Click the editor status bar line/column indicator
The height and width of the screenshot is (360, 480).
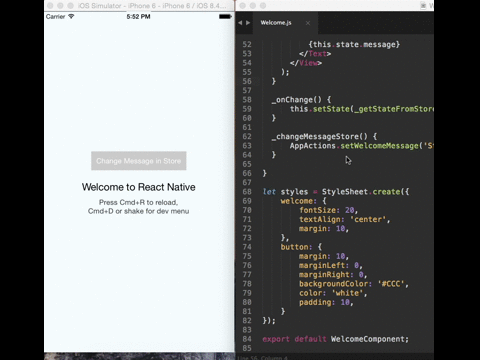(x=263, y=358)
